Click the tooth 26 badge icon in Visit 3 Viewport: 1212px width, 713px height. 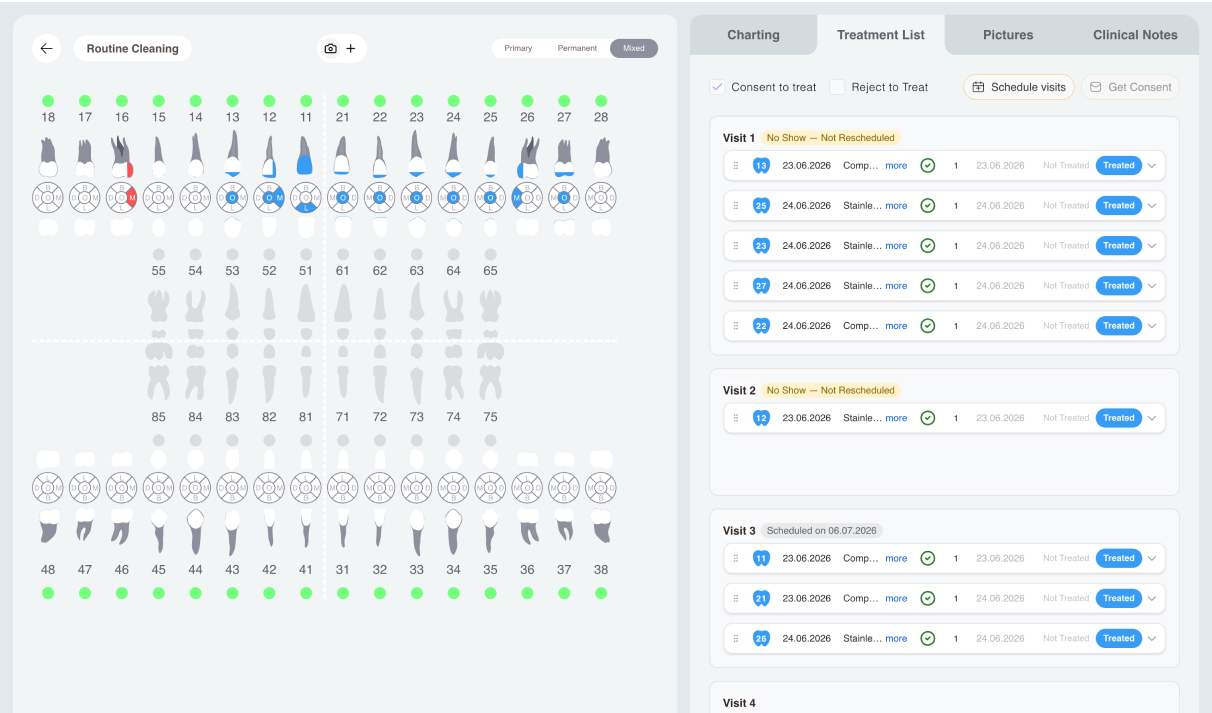coord(762,638)
